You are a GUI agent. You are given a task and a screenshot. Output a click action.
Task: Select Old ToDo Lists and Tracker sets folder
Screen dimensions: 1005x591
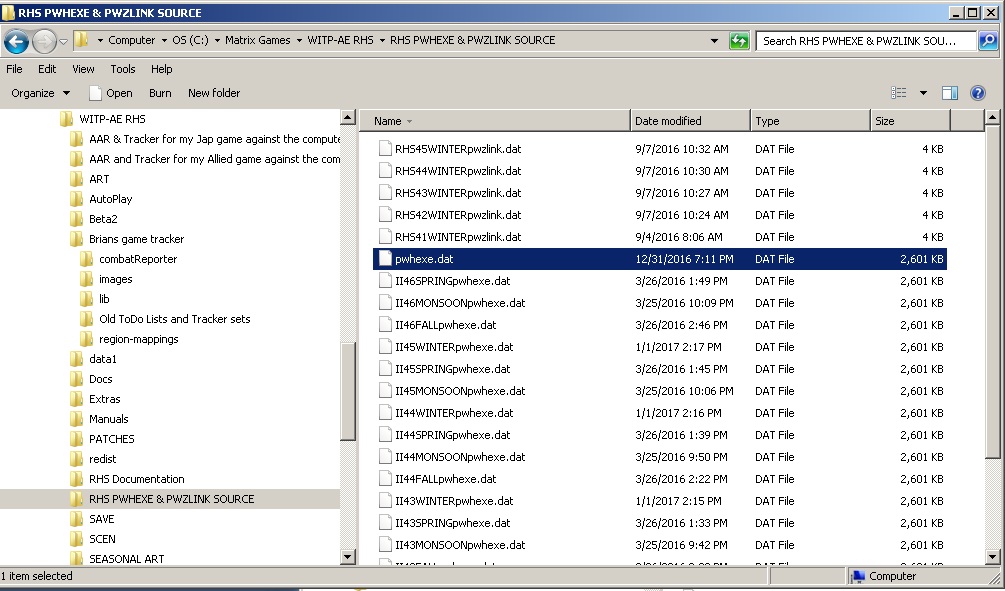point(174,319)
